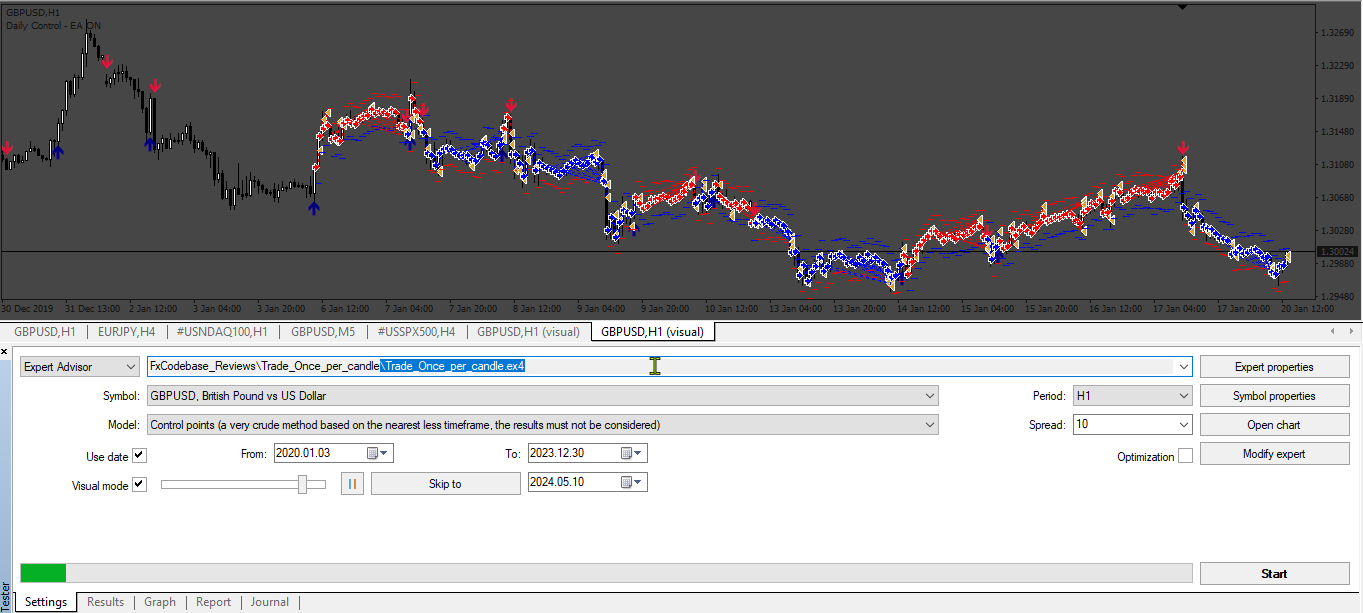Switch to the GBPUSD,M5 chart tab
1363x613 pixels.
(x=323, y=332)
